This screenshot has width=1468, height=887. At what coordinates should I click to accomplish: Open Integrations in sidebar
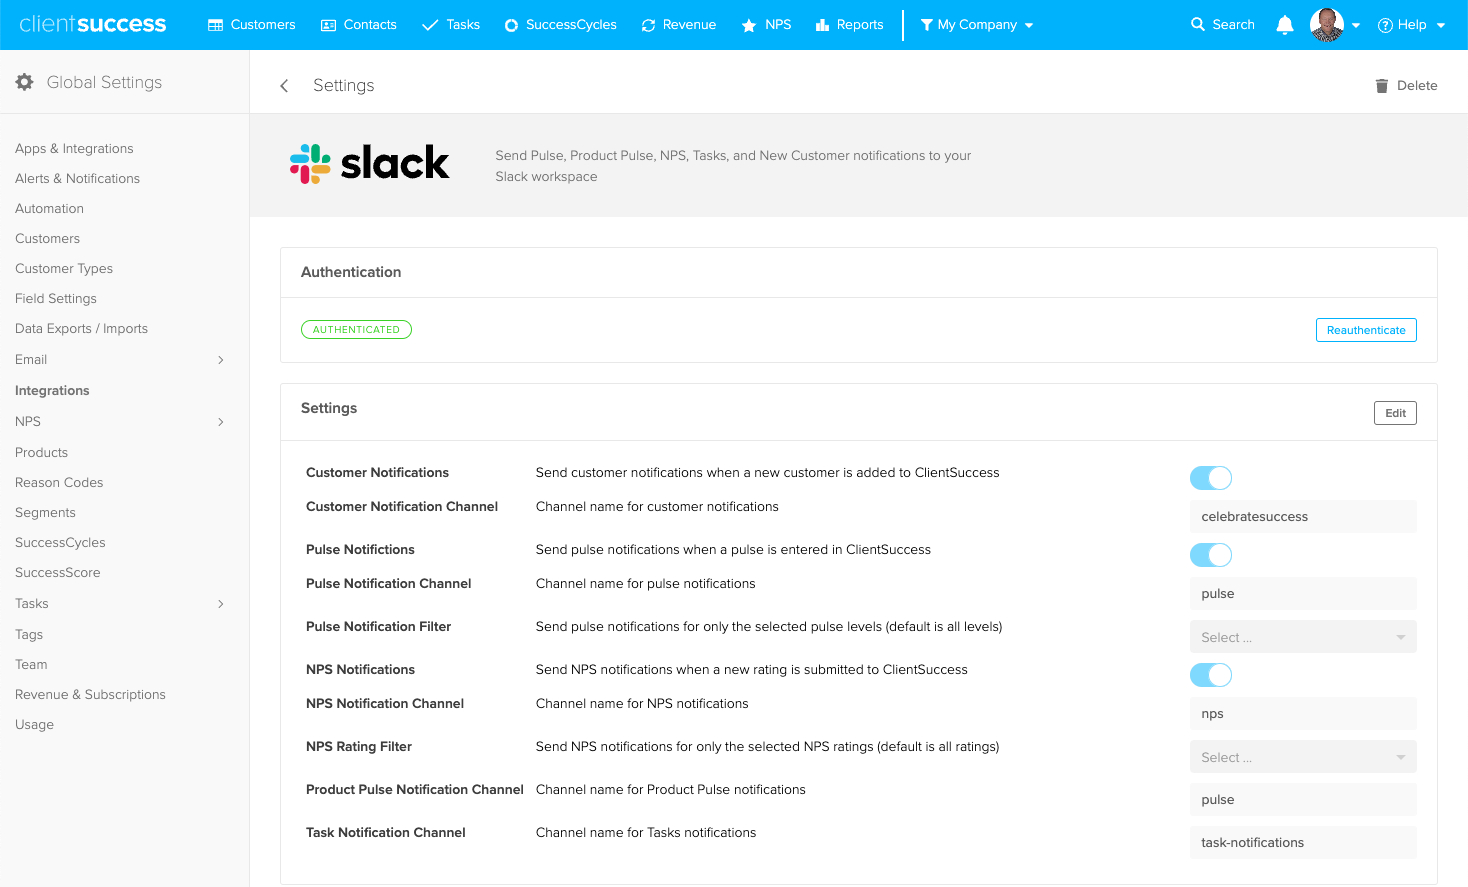(52, 390)
